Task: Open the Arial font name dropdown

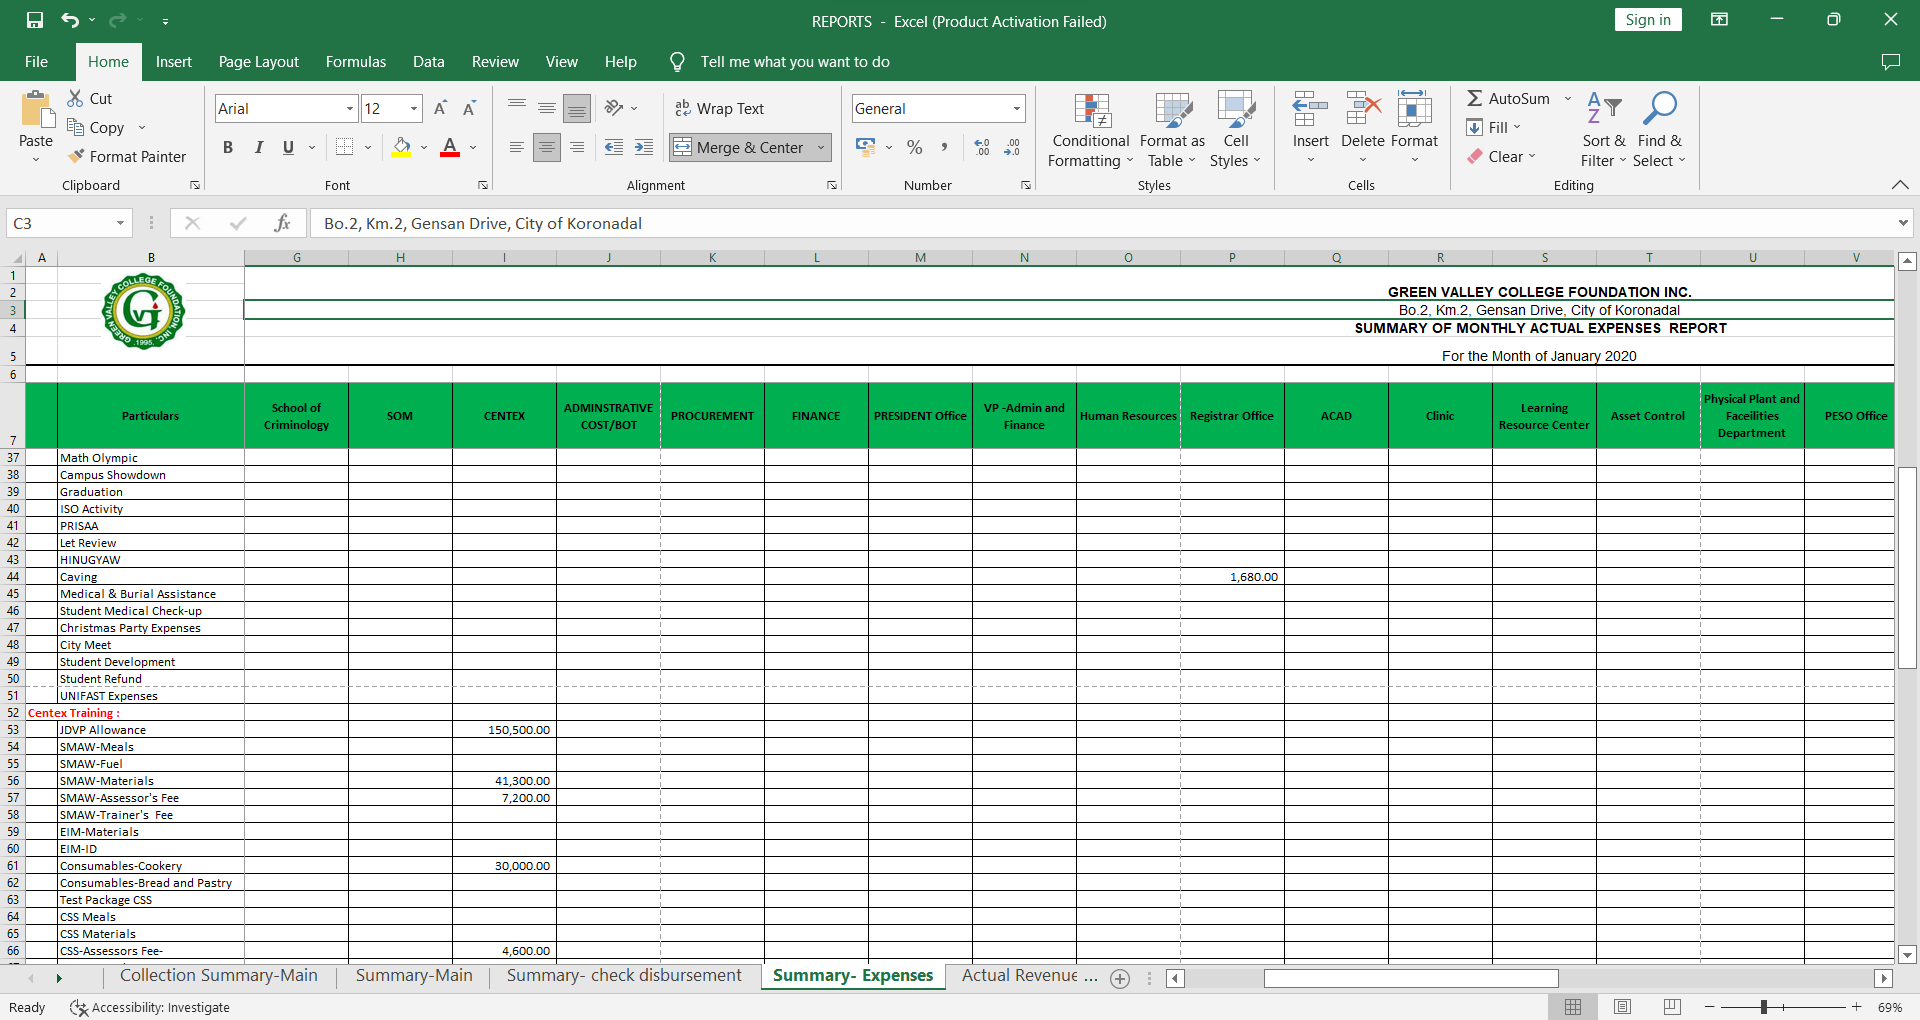Action: click(350, 108)
